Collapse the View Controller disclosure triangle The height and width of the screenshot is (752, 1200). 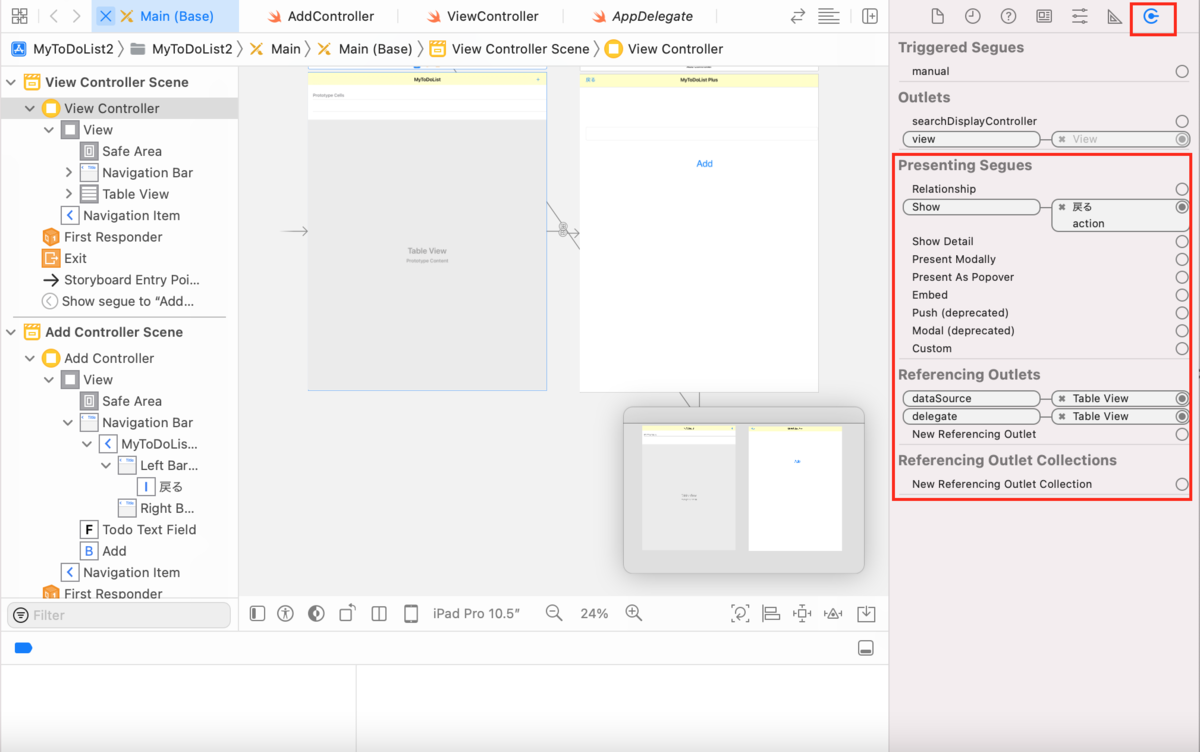(x=30, y=108)
